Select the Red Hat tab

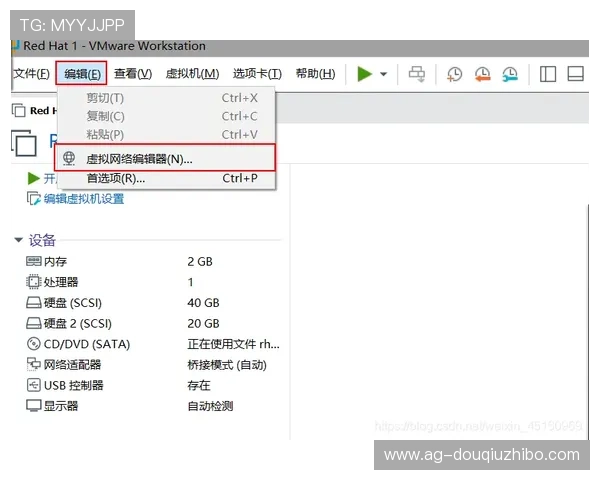34,111
